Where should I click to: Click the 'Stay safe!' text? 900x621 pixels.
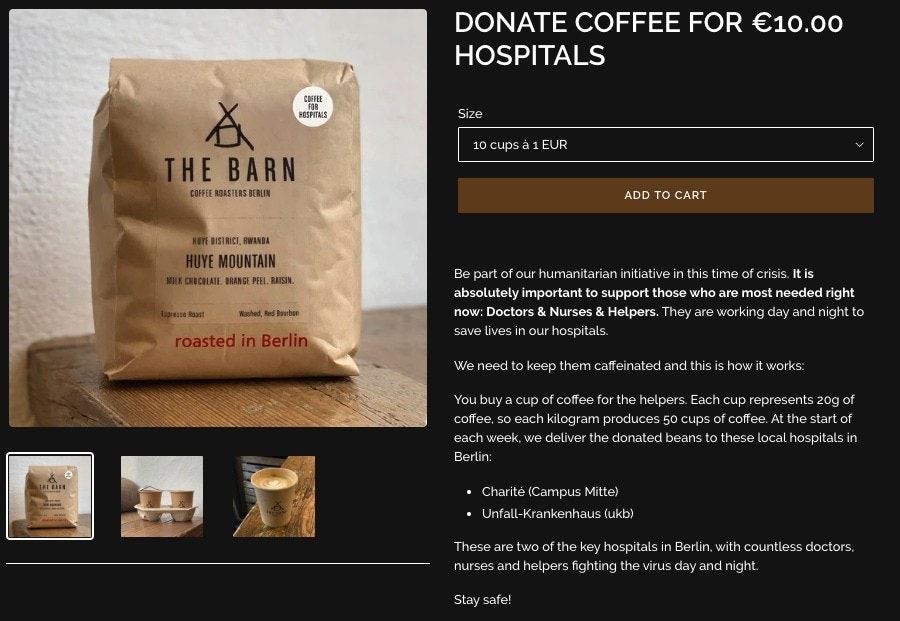coord(483,600)
